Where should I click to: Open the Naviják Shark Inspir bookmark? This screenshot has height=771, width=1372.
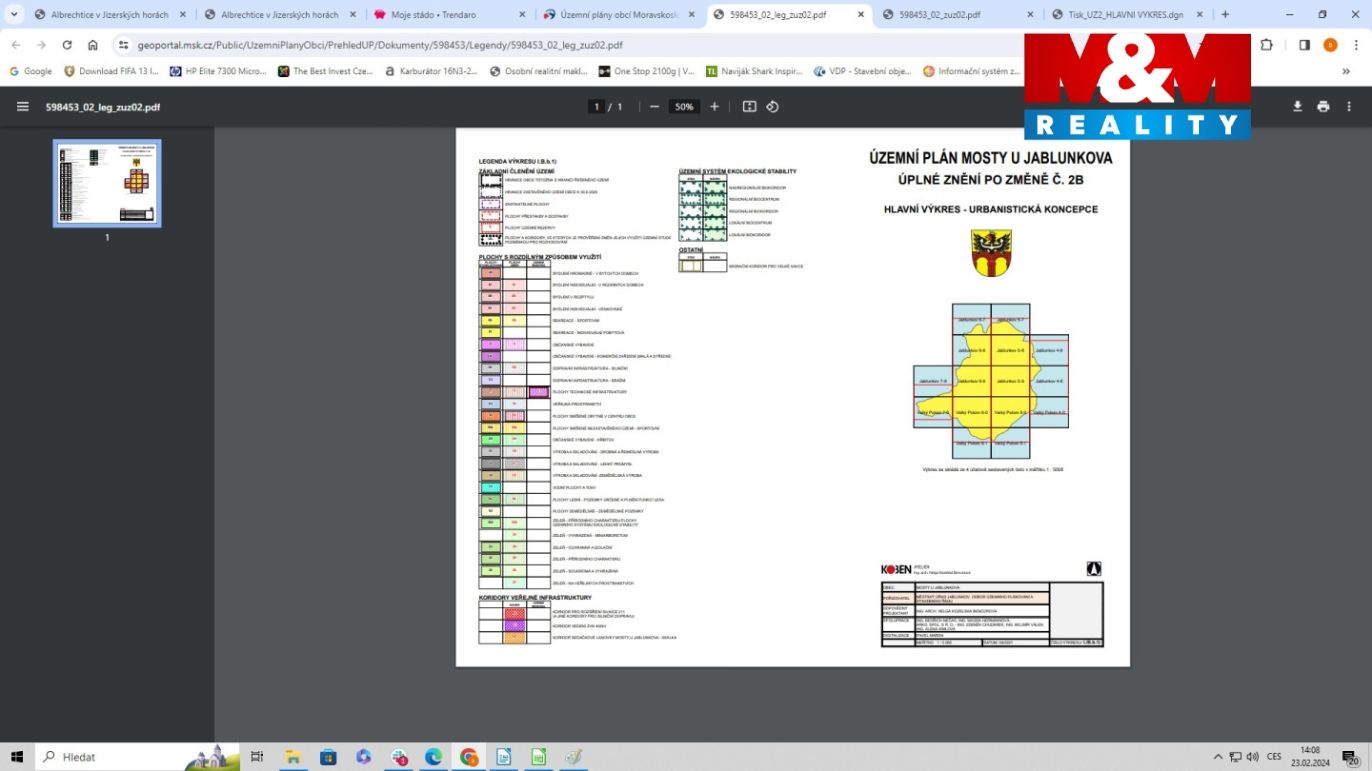point(754,72)
